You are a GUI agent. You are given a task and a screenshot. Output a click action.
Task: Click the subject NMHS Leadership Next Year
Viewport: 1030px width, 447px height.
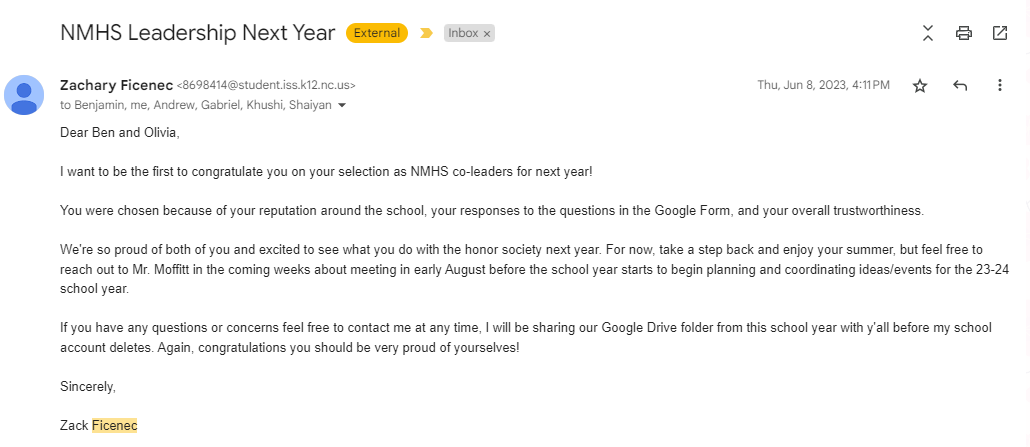[x=197, y=33]
